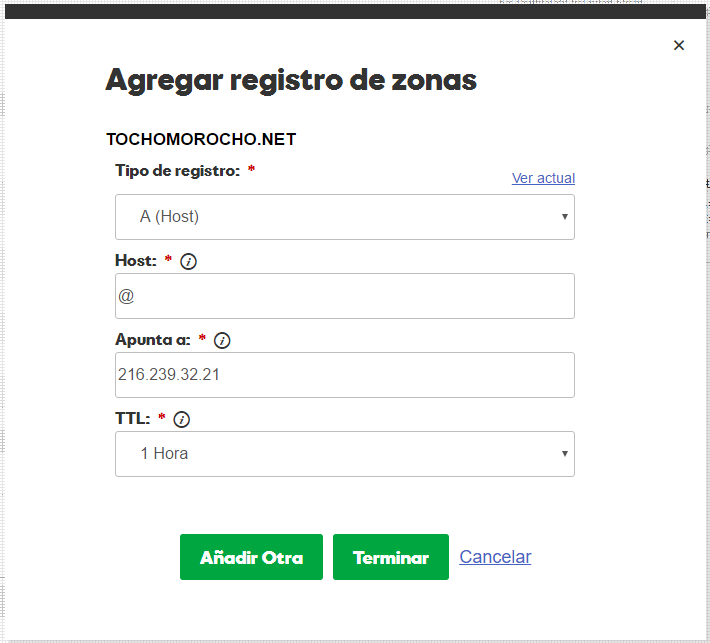Viewport: 710px width, 643px height.
Task: Click the Apunta a info icon
Action: (x=222, y=341)
